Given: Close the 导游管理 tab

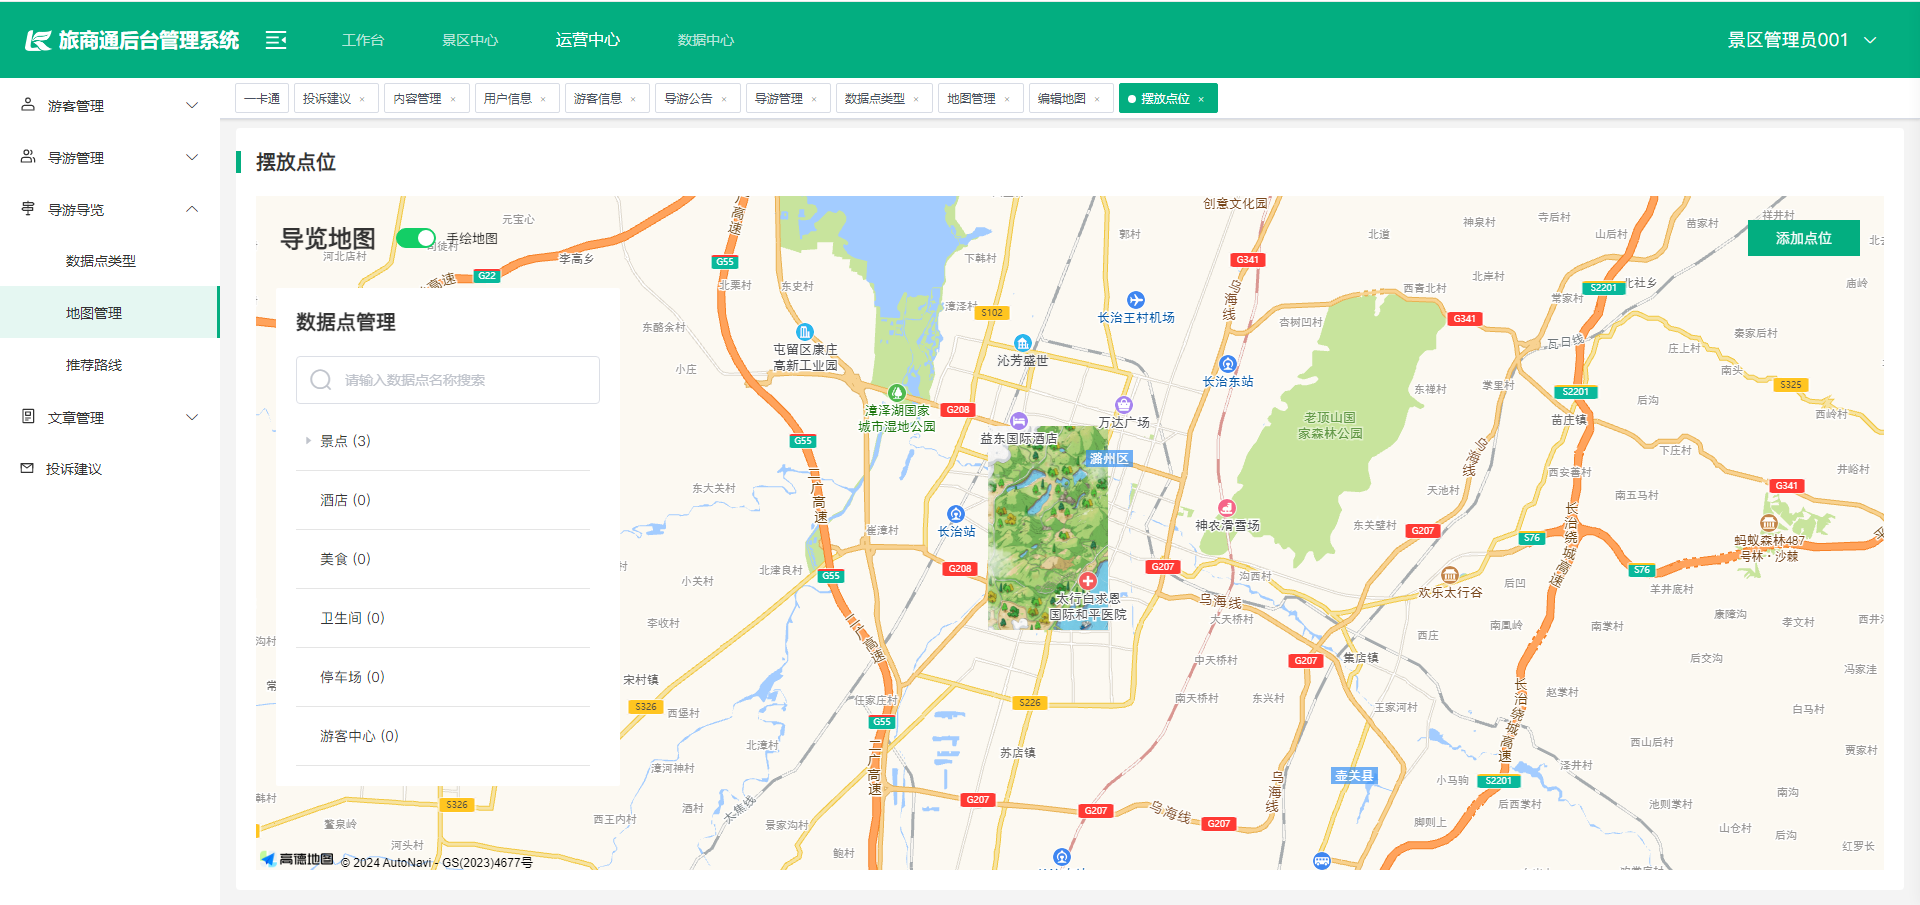Looking at the screenshot, I should tap(814, 99).
